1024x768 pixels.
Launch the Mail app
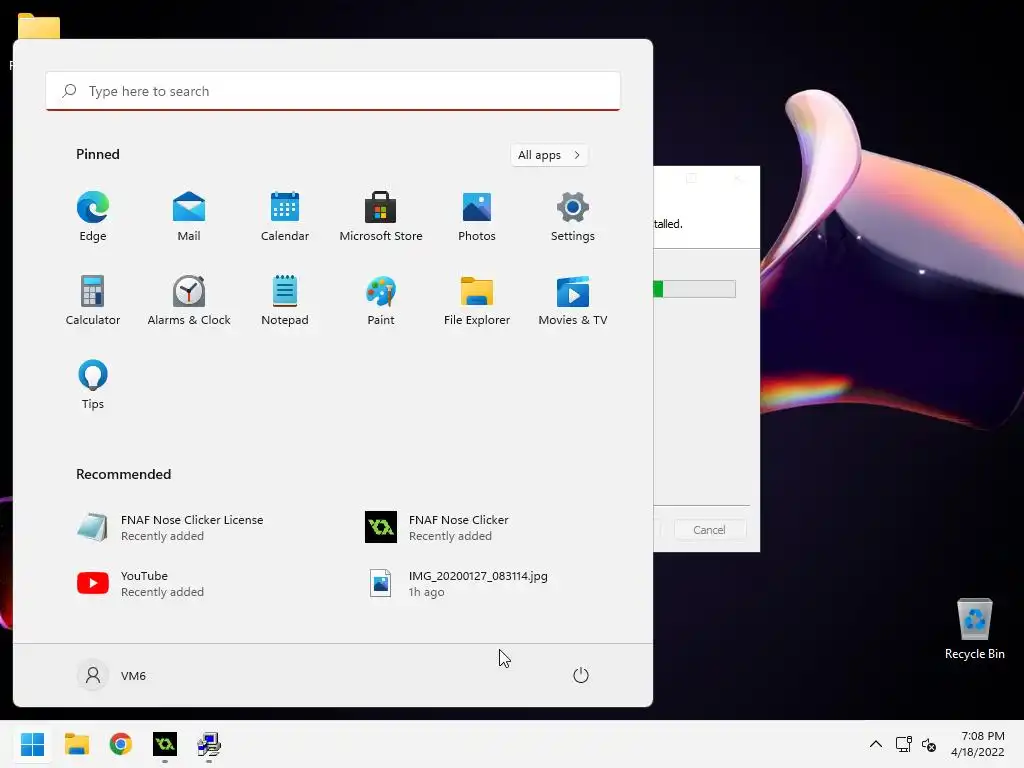[x=189, y=216]
